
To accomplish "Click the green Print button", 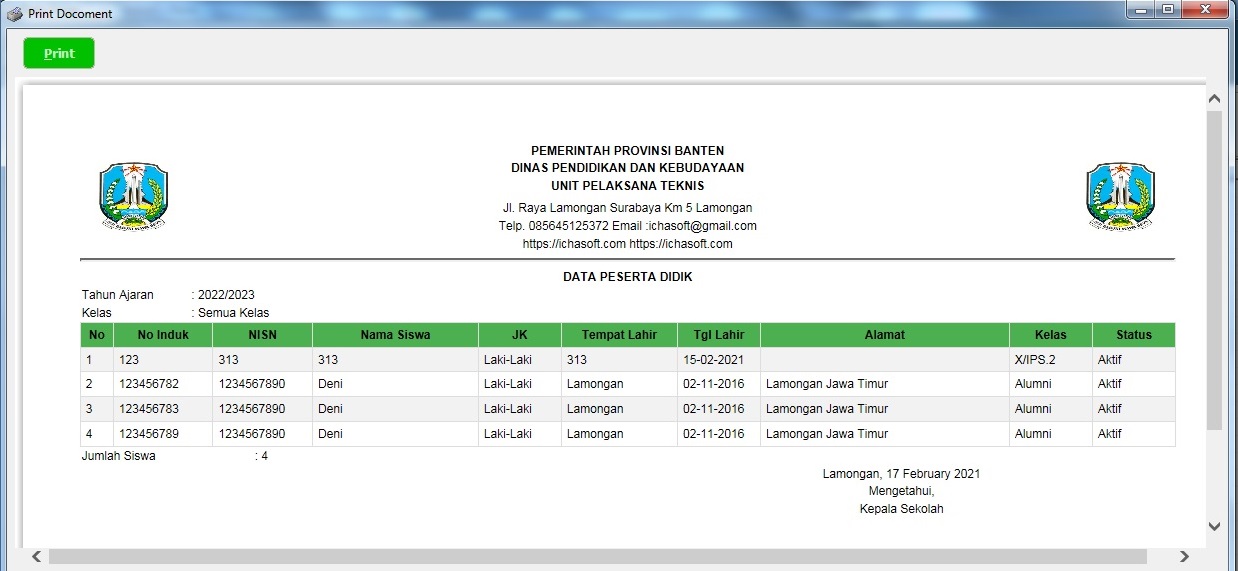I will point(59,53).
